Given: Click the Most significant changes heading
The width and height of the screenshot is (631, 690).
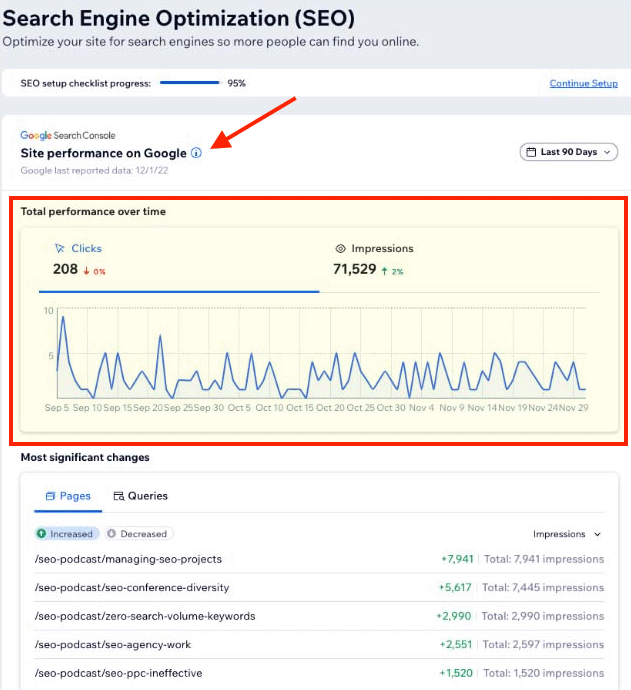Looking at the screenshot, I should [85, 458].
